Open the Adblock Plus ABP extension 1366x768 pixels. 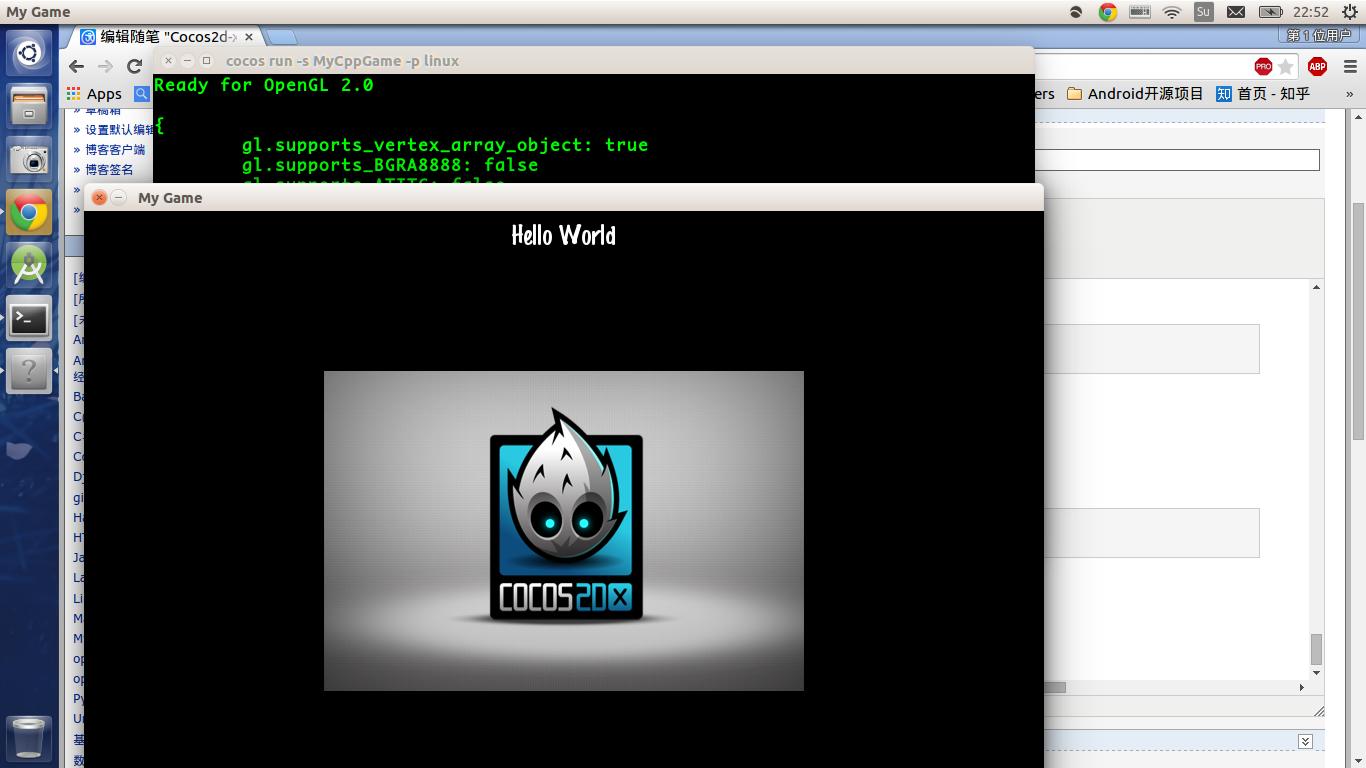click(x=1317, y=66)
